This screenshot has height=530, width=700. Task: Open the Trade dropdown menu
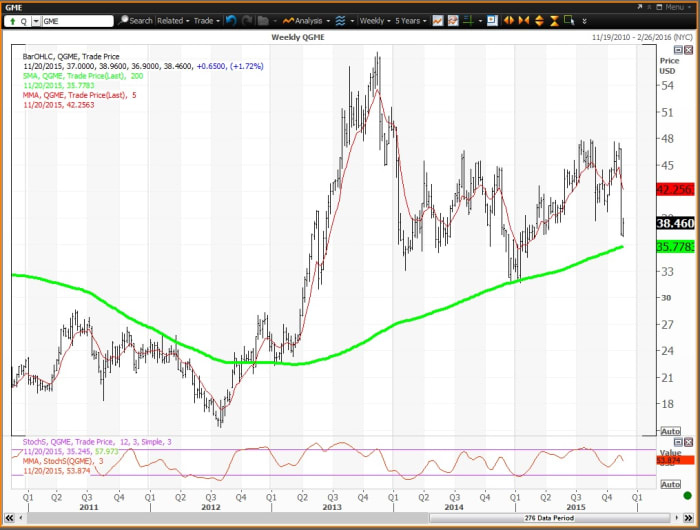coord(207,20)
